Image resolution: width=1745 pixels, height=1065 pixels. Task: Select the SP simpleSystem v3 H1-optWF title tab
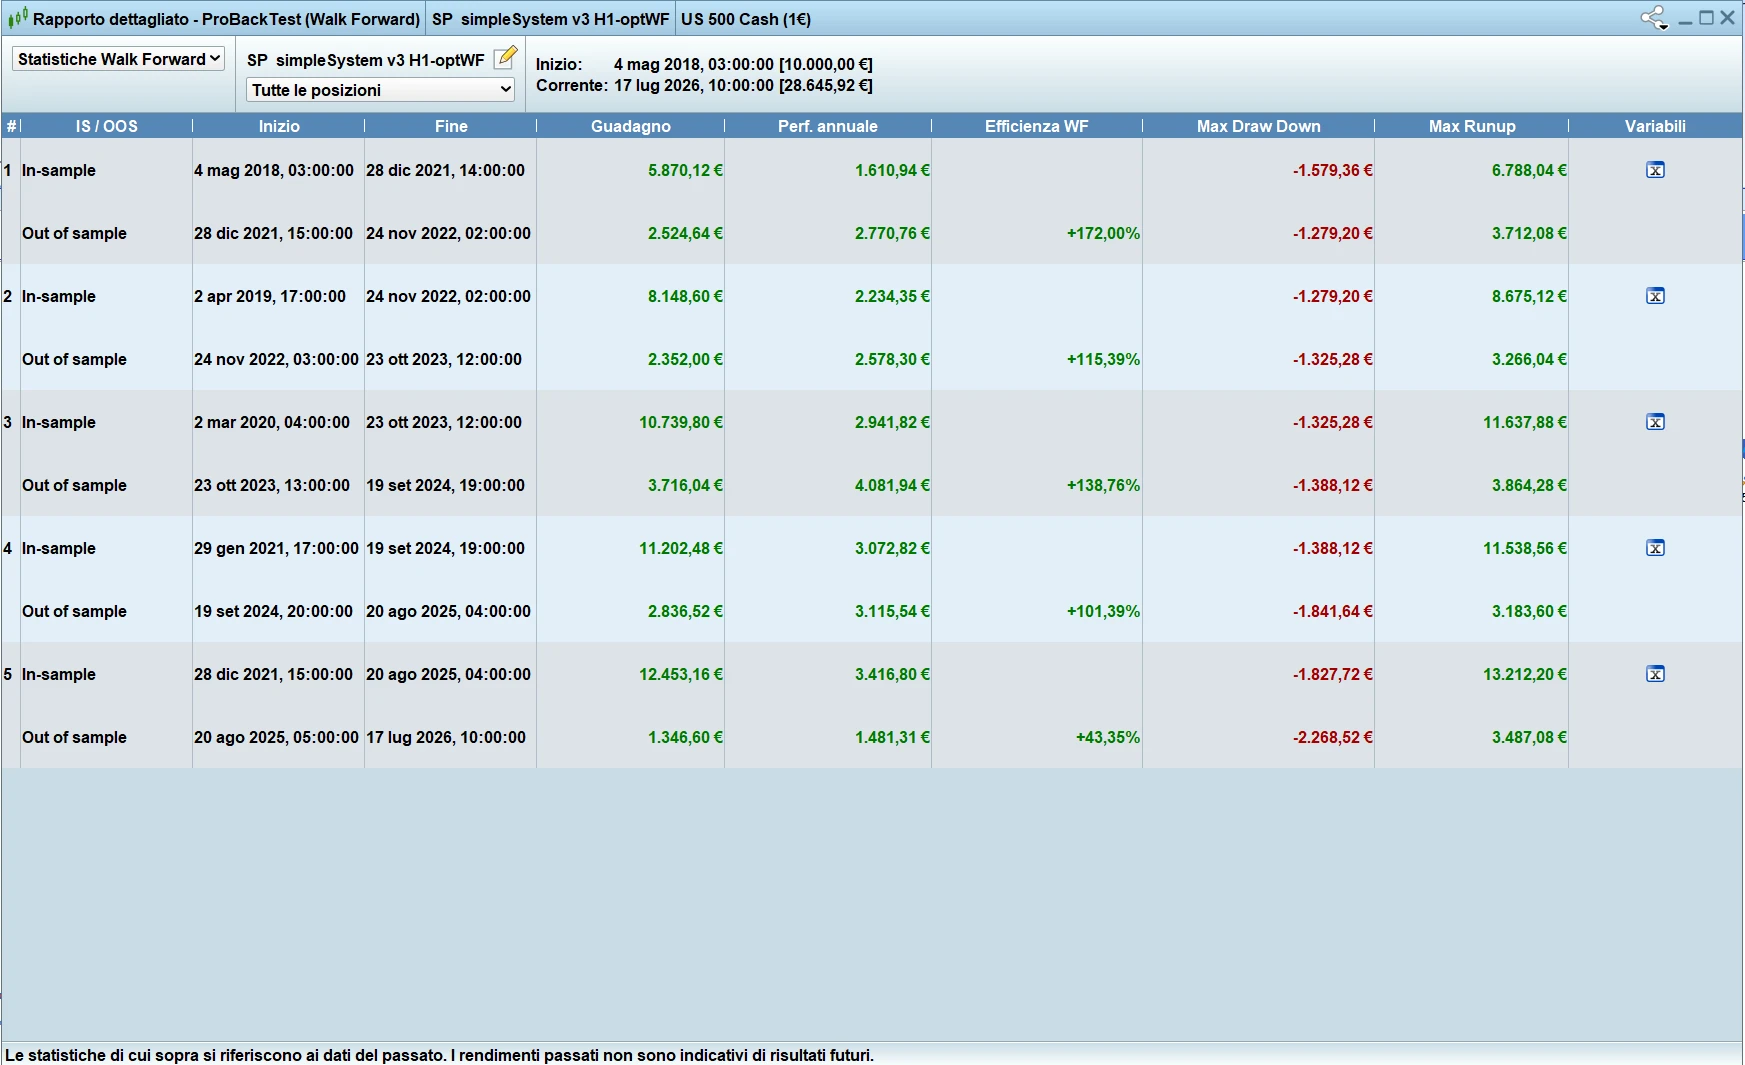[x=550, y=19]
